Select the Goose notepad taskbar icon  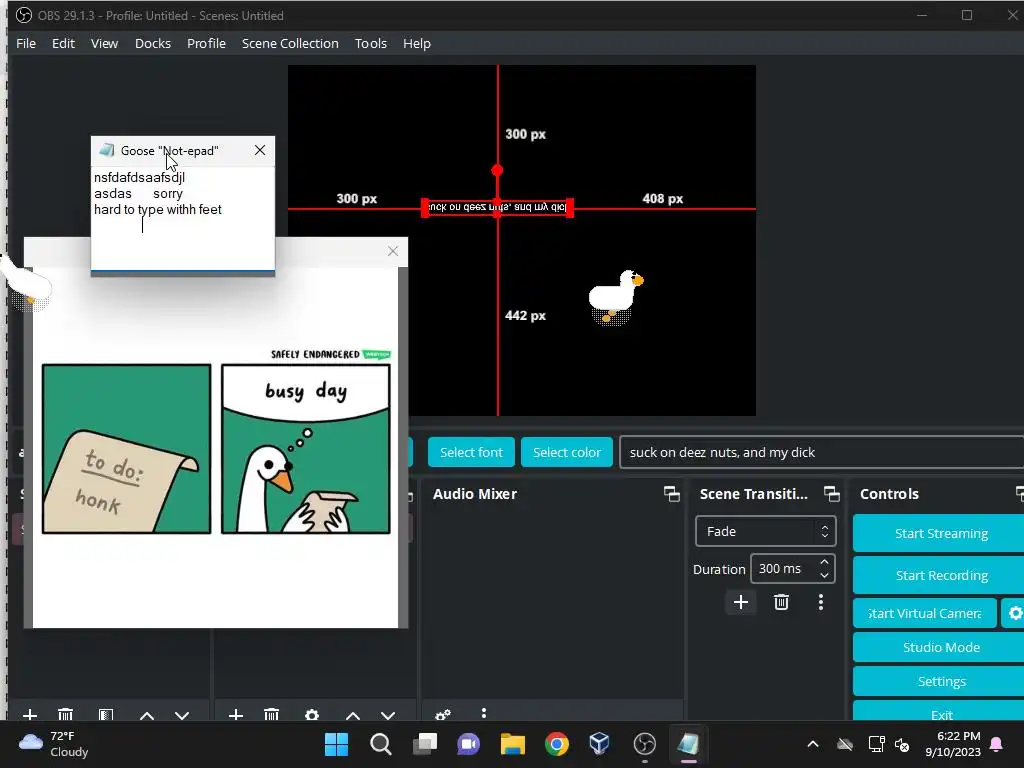pyautogui.click(x=688, y=744)
